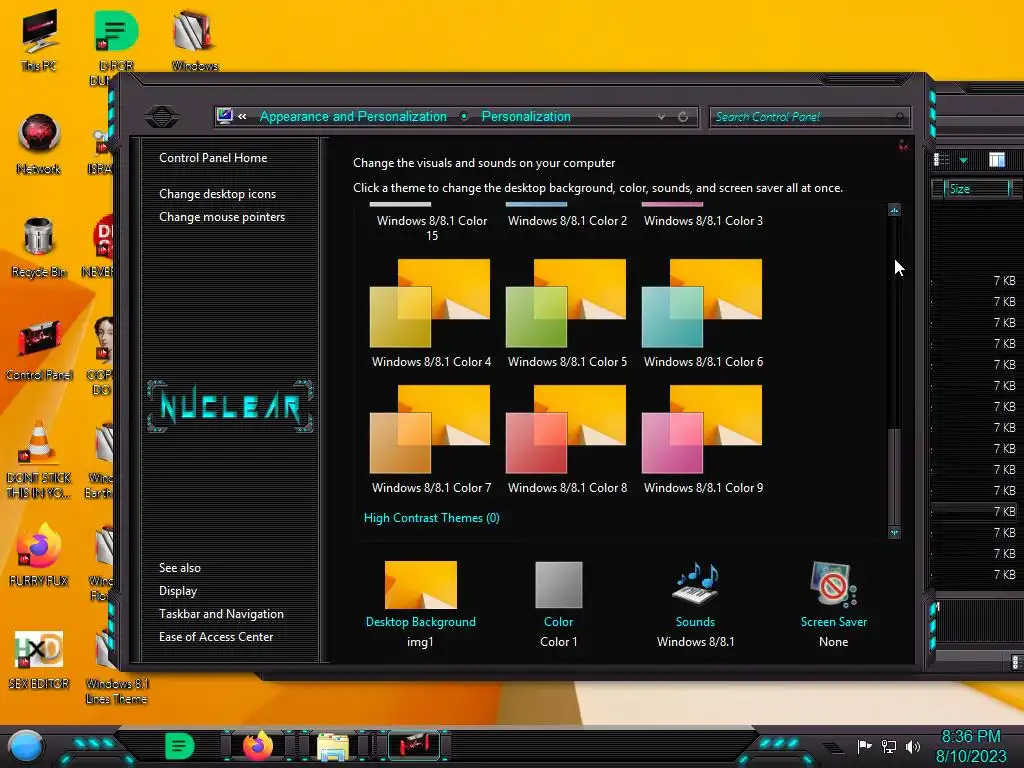Viewport: 1024px width, 768px height.
Task: Expand the address bar history dropdown
Action: 662,117
